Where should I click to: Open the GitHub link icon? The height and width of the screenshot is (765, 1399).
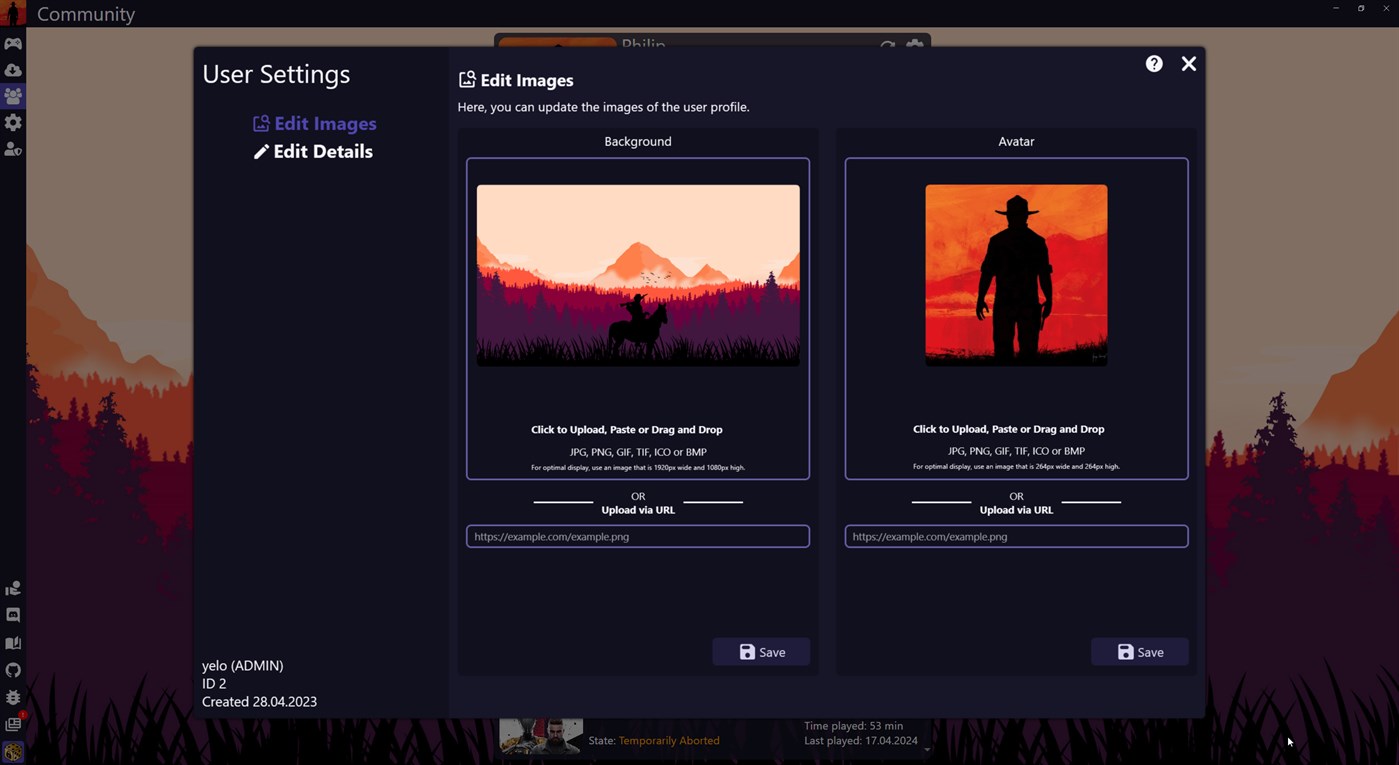(13, 670)
